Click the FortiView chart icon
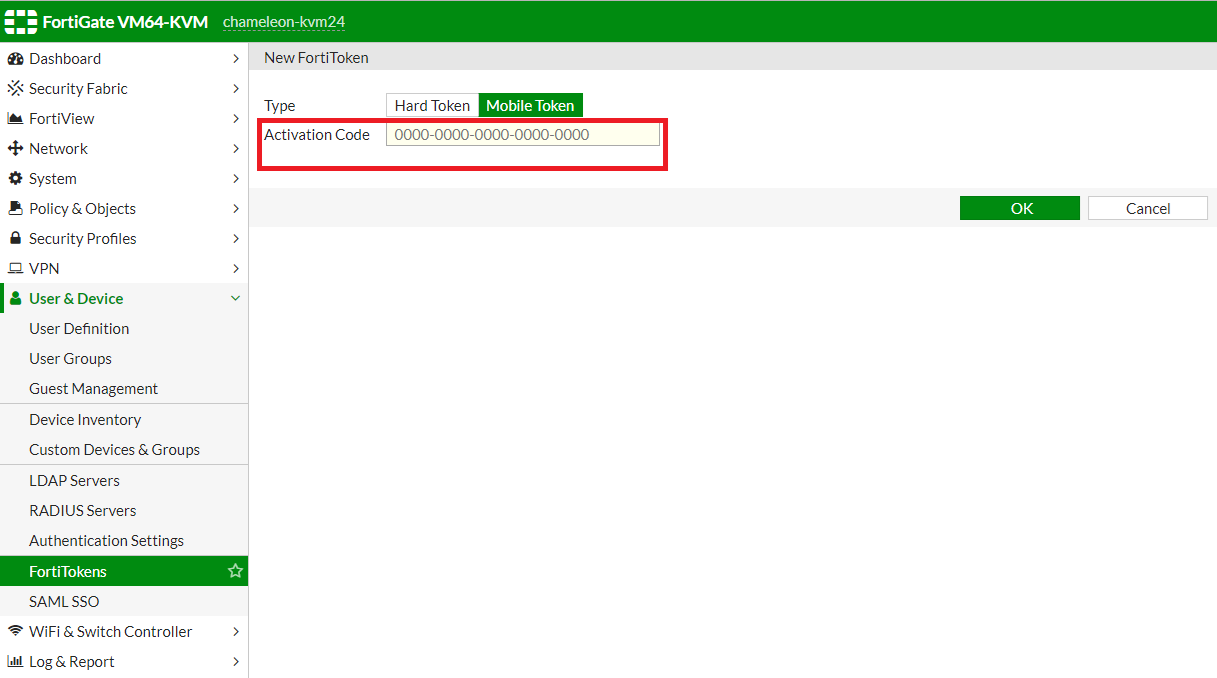 [15, 119]
